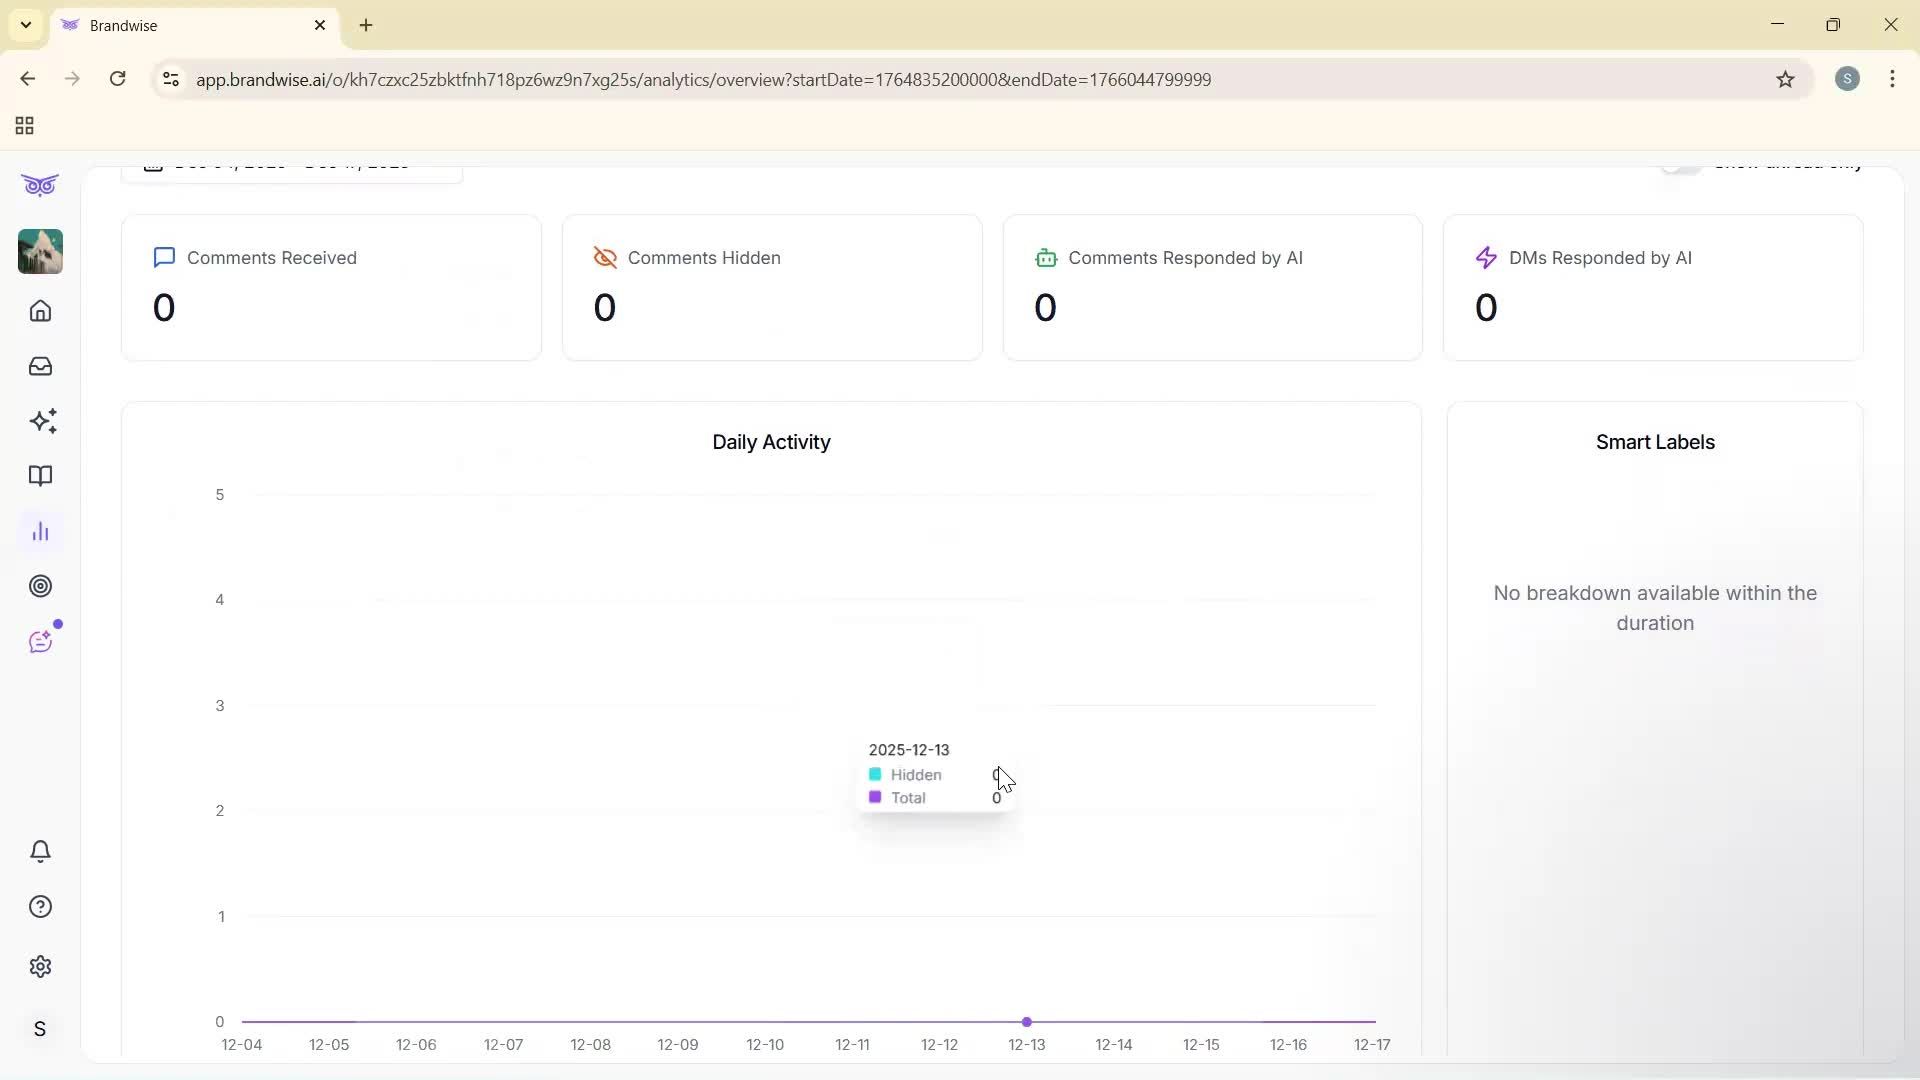Select the Analytics bar chart icon
The height and width of the screenshot is (1080, 1920).
(40, 531)
